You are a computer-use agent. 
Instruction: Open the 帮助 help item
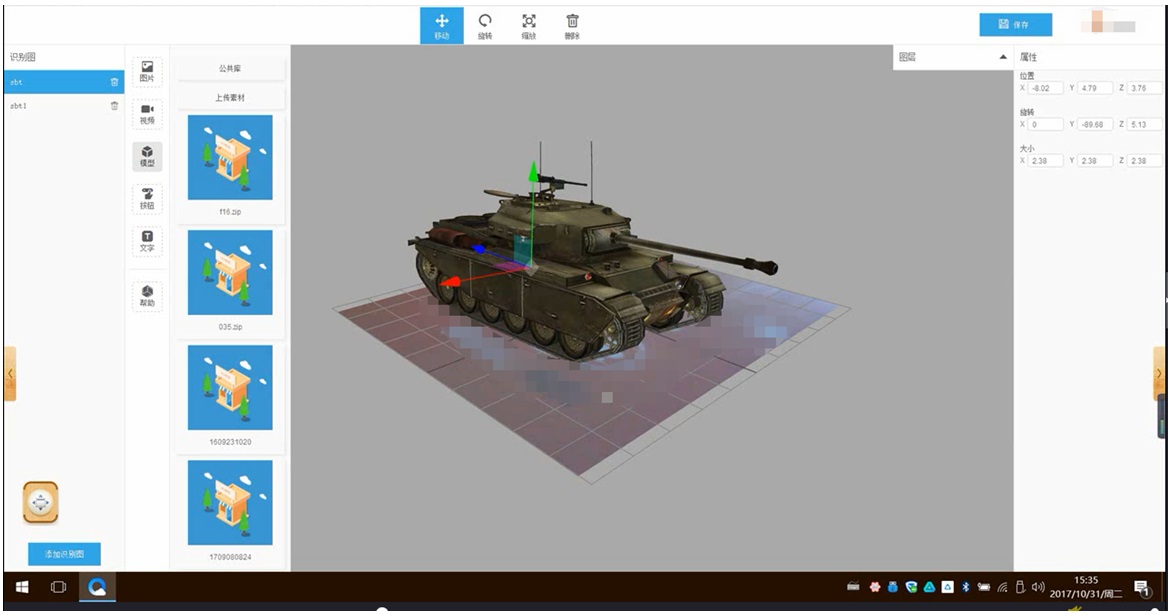pos(147,297)
